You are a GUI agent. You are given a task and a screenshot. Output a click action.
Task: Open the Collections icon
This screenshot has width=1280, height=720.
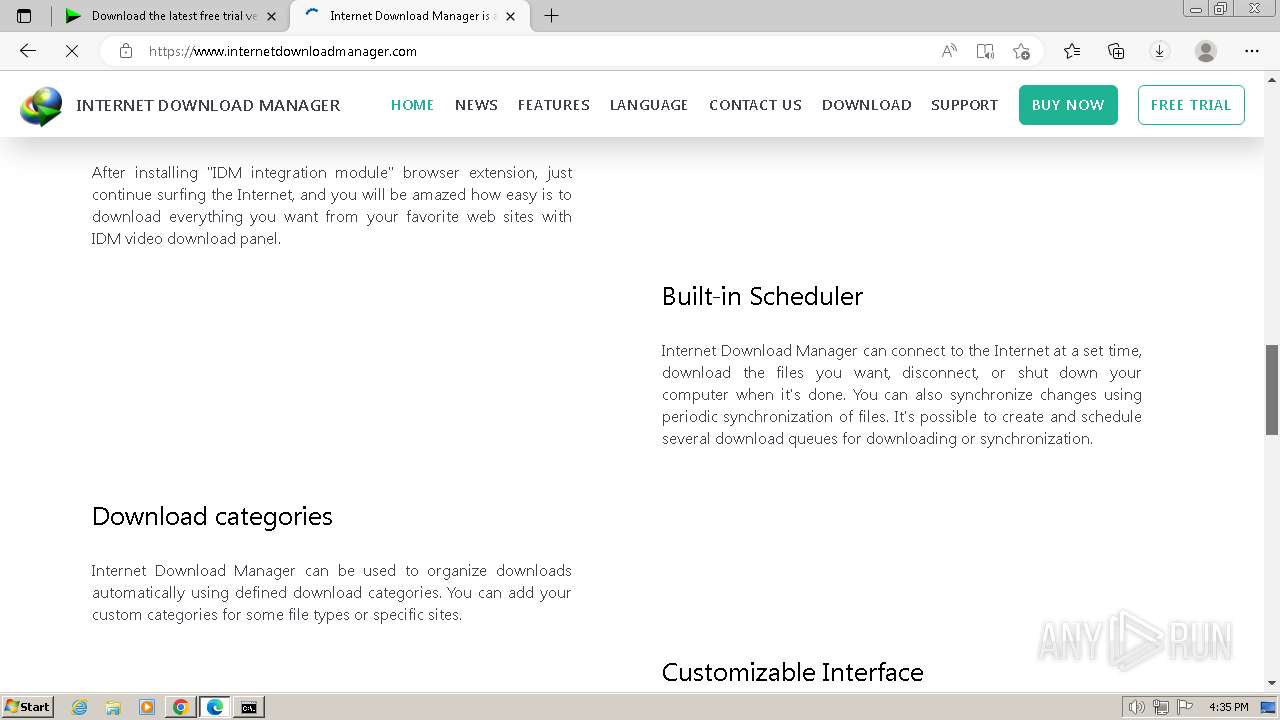coord(1116,51)
